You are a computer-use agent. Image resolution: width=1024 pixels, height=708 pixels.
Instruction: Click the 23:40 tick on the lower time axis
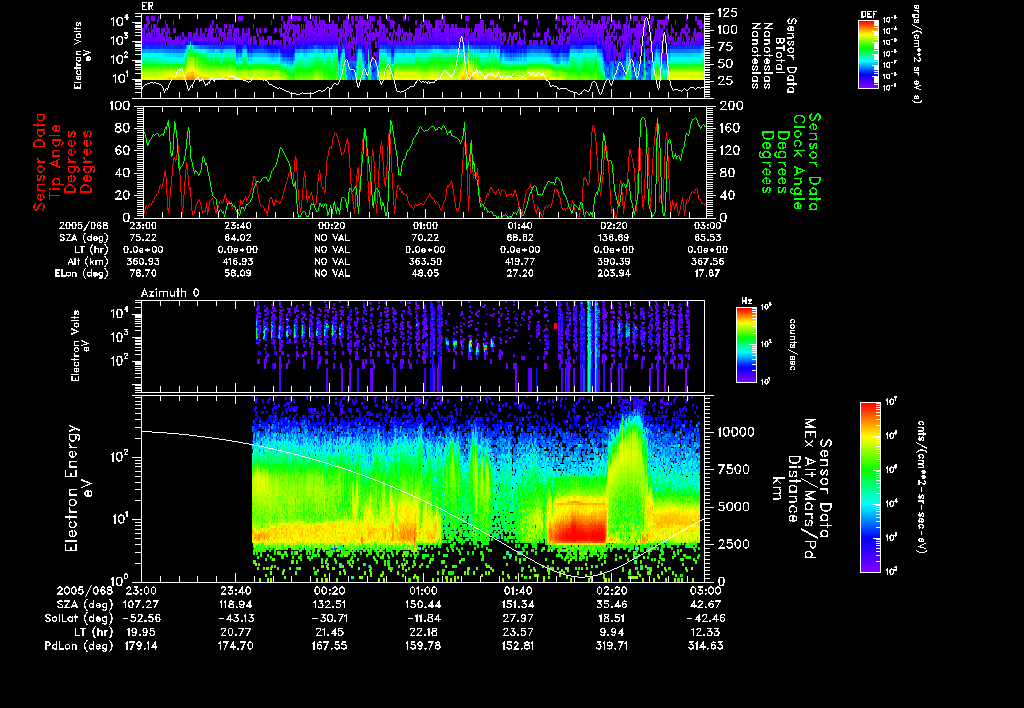pyautogui.click(x=236, y=590)
